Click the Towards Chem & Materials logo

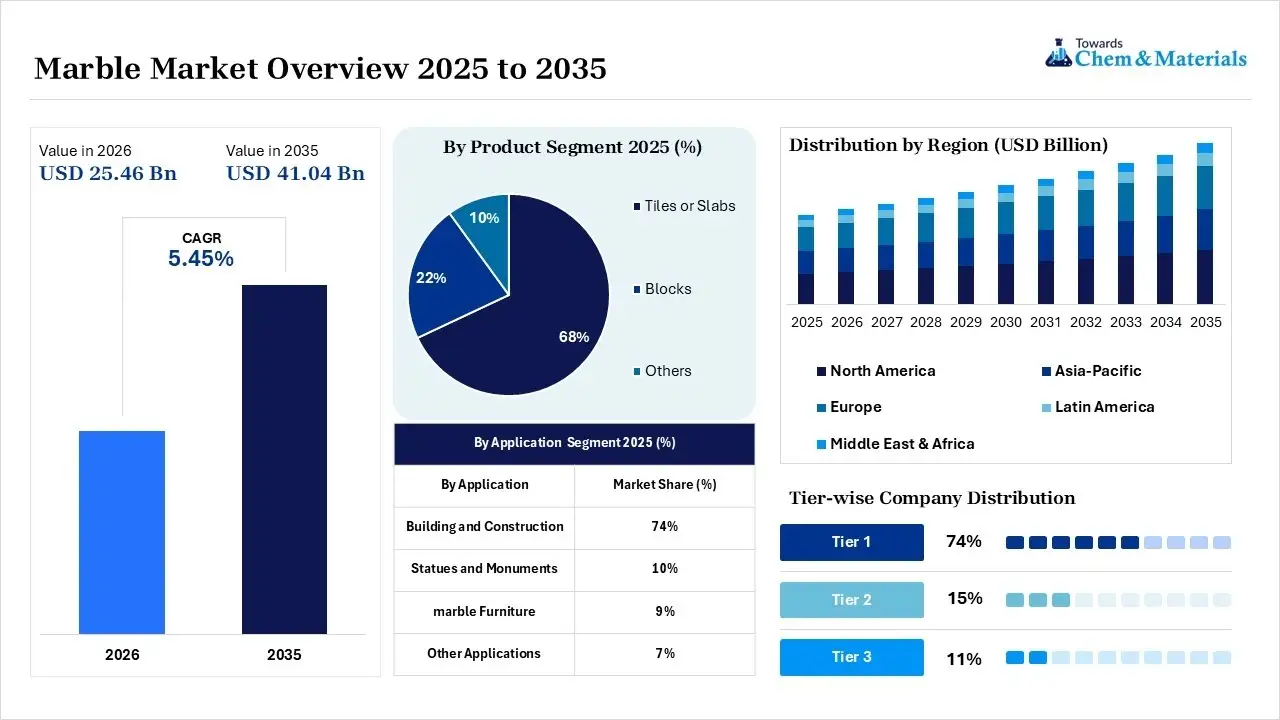(x=1146, y=53)
